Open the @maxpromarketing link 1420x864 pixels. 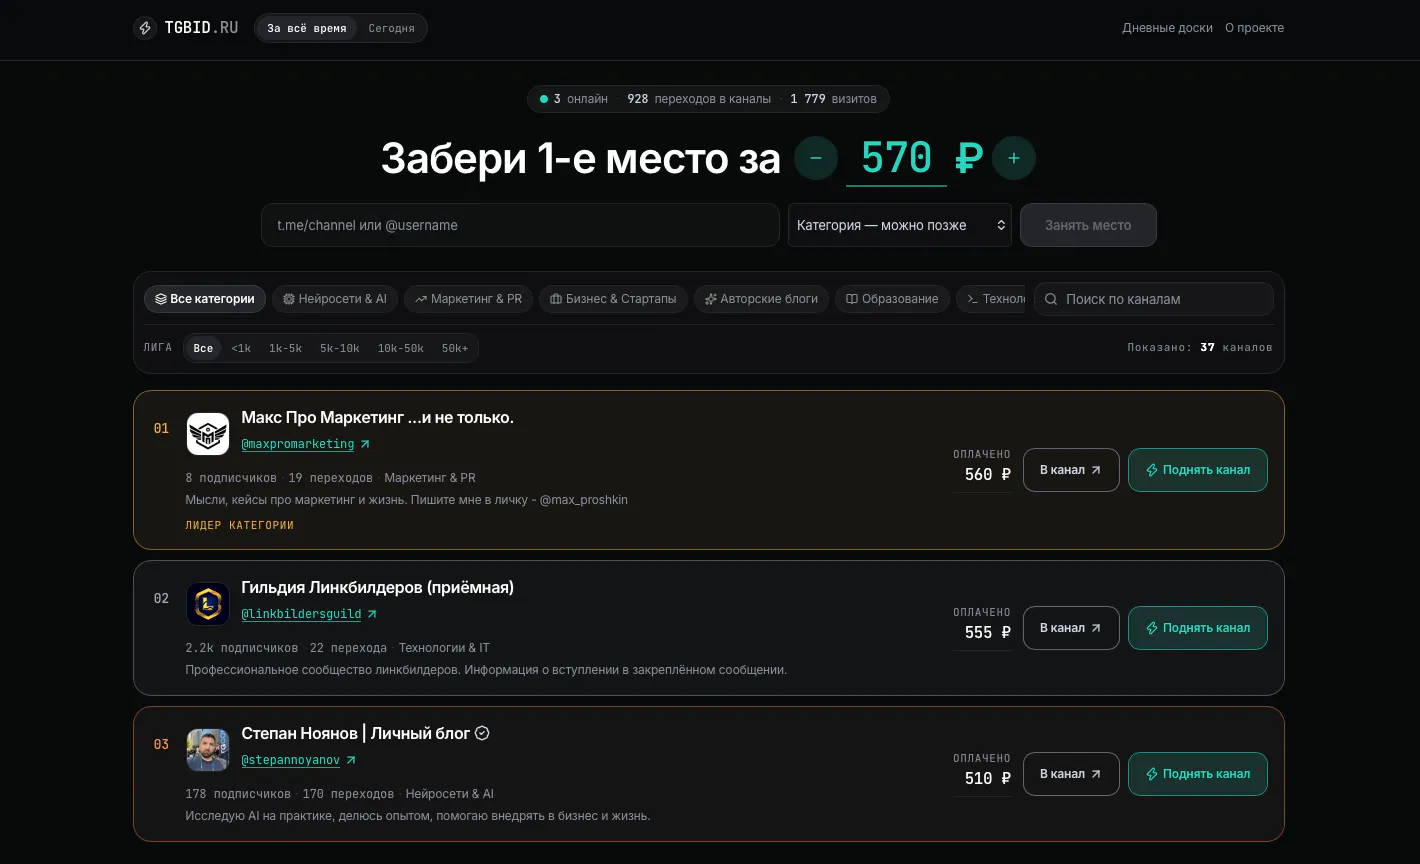click(305, 444)
